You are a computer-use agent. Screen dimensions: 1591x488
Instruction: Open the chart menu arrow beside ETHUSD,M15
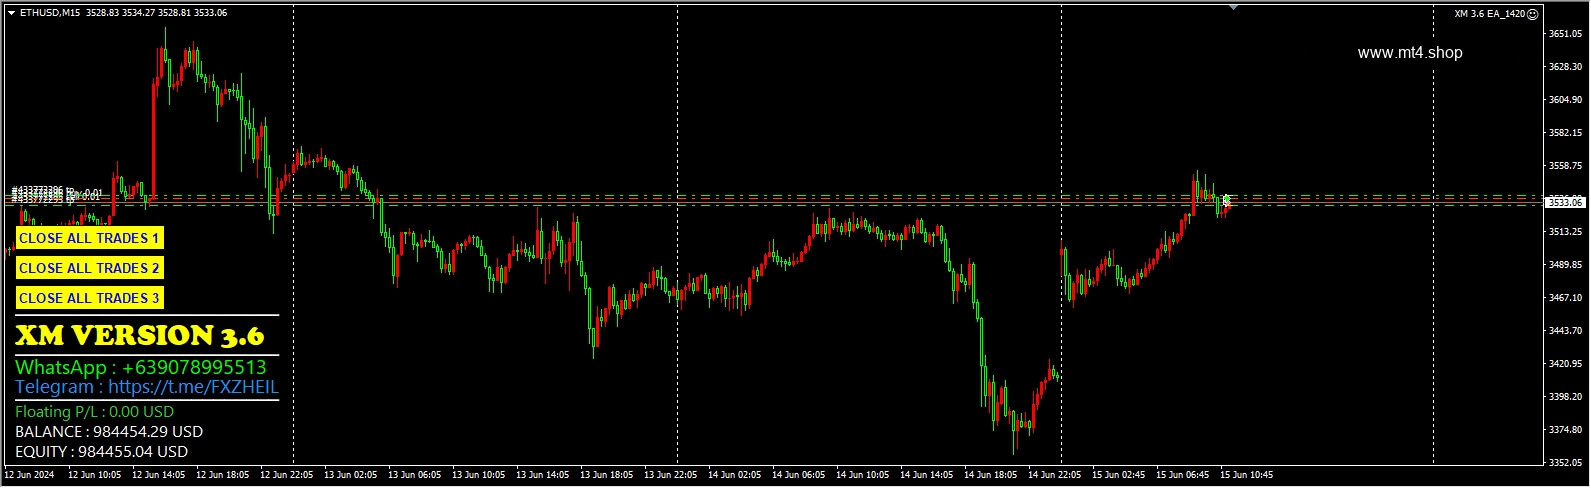click(x=11, y=13)
